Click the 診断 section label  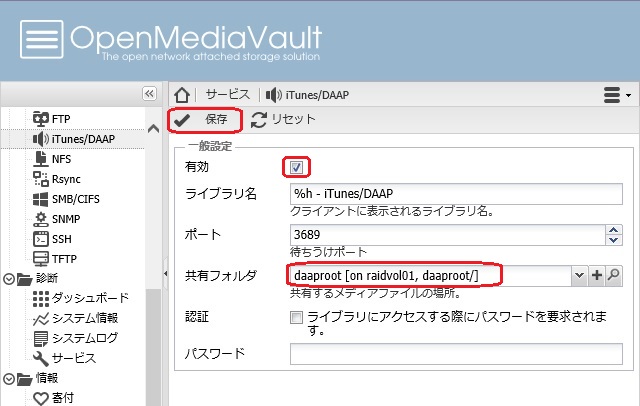click(47, 279)
